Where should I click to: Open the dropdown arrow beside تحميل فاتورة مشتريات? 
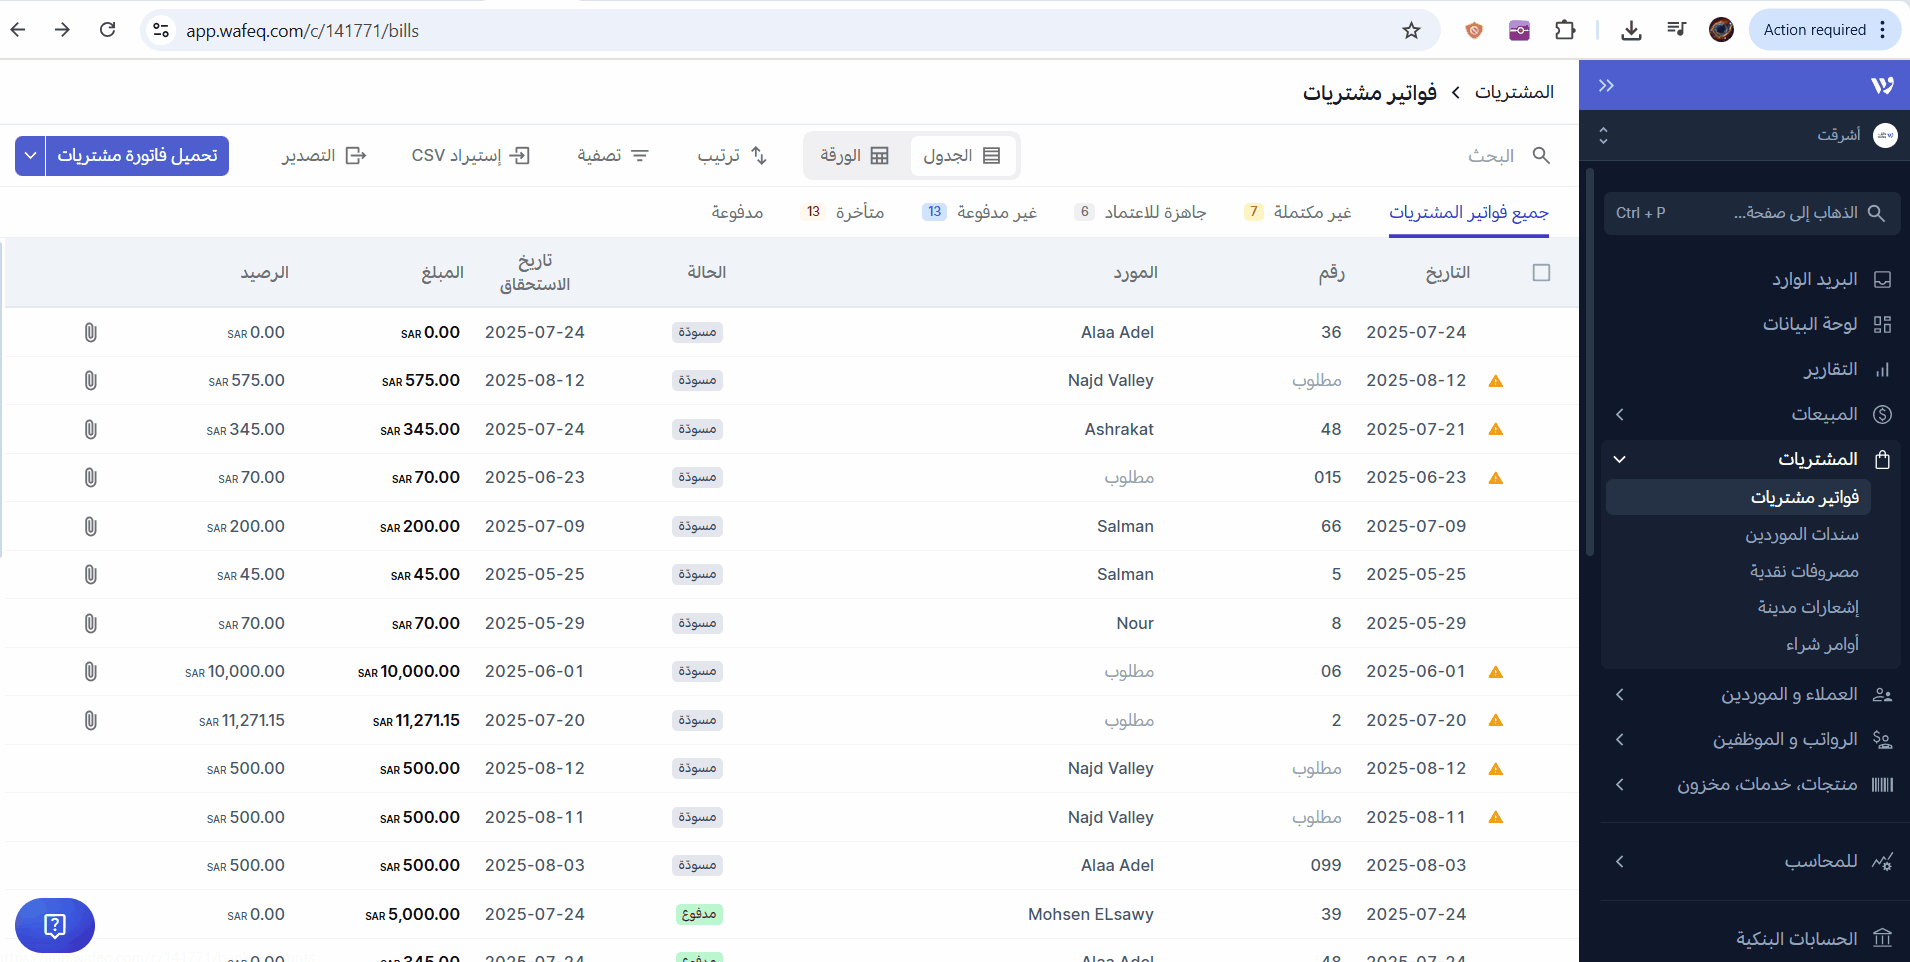30,156
